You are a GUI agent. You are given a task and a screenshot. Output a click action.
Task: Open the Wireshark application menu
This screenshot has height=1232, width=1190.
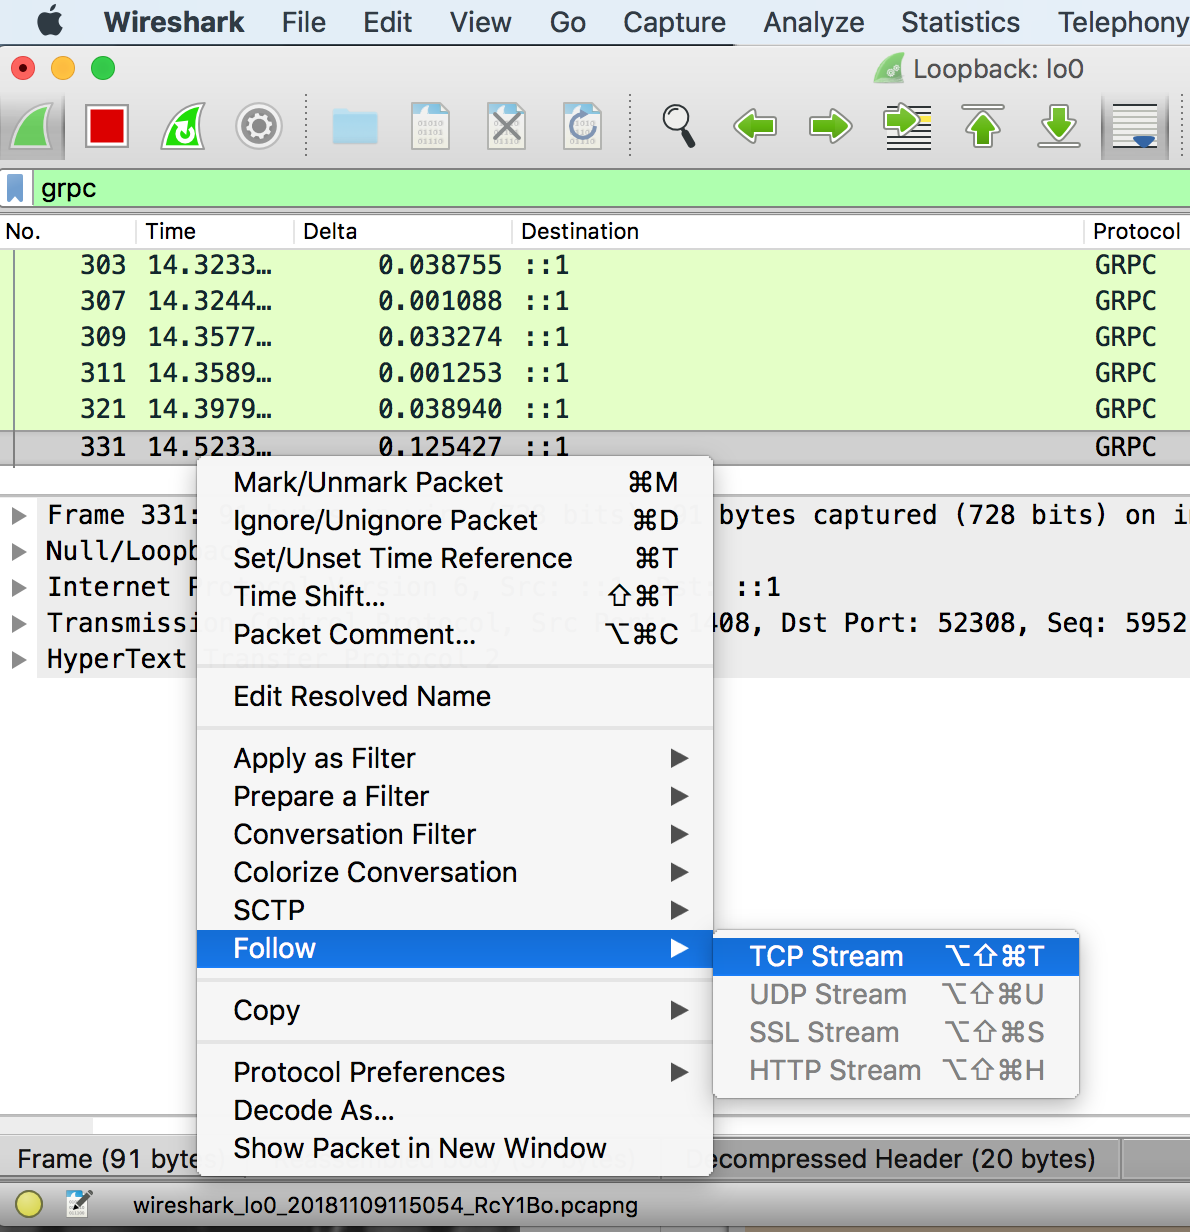point(174,22)
